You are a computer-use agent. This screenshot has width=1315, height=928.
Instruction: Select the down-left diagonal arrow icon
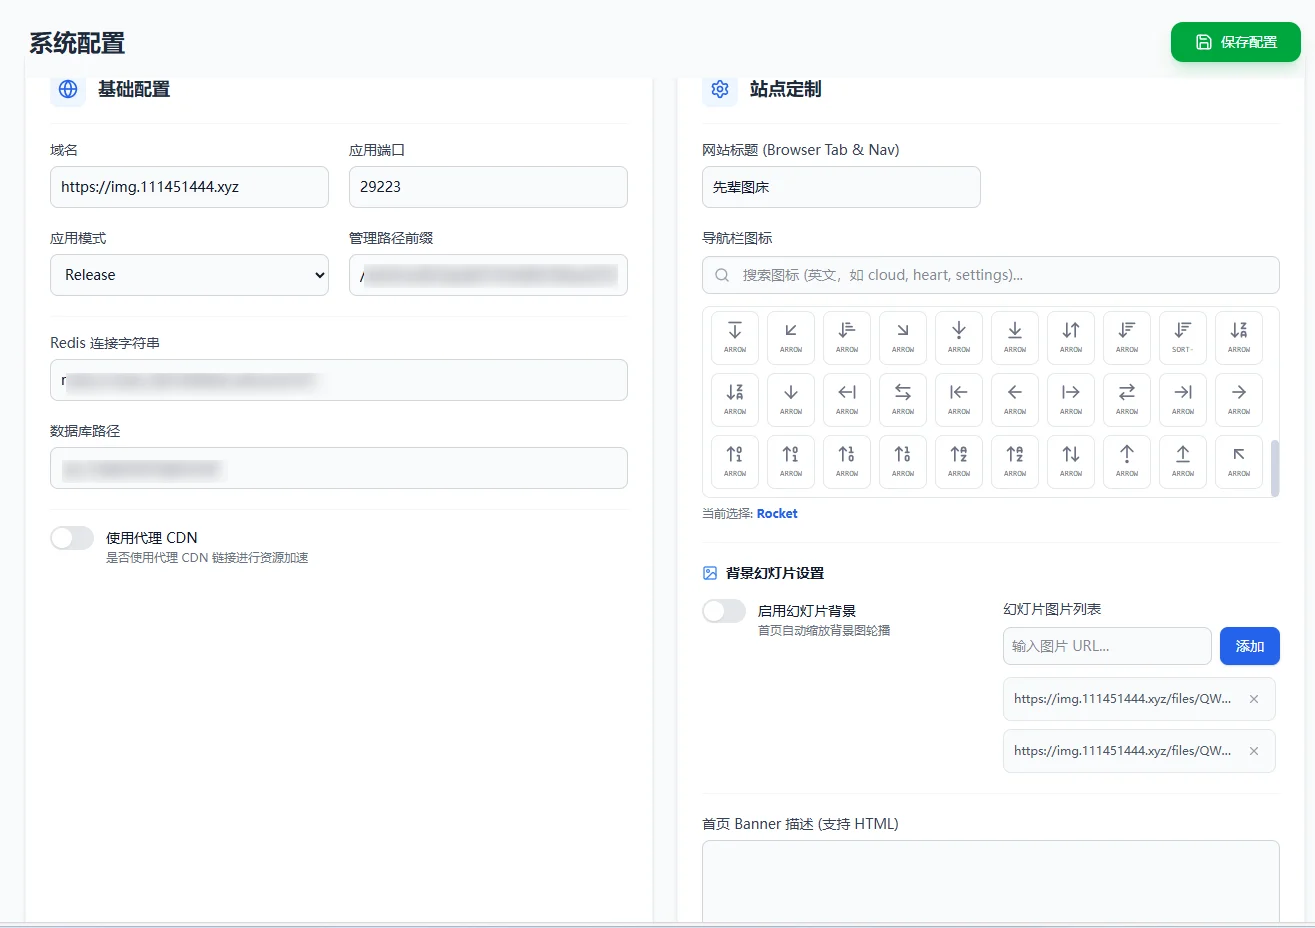point(791,337)
